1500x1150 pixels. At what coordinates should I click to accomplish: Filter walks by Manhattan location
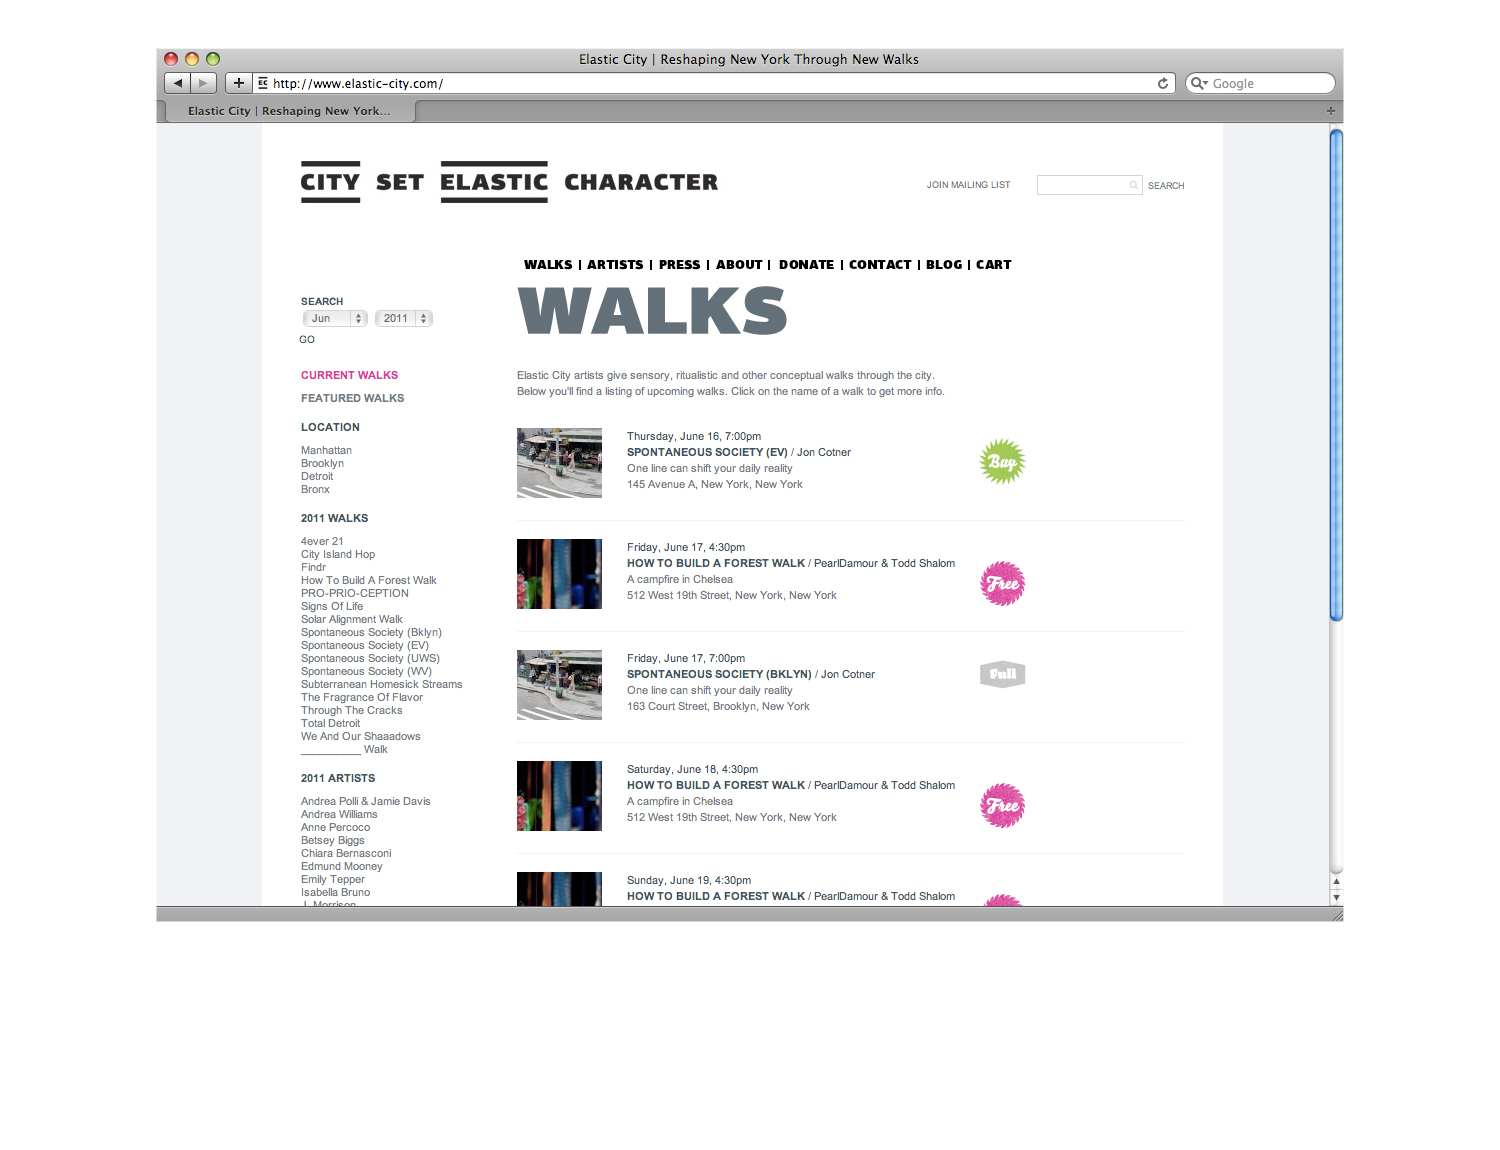tap(326, 450)
